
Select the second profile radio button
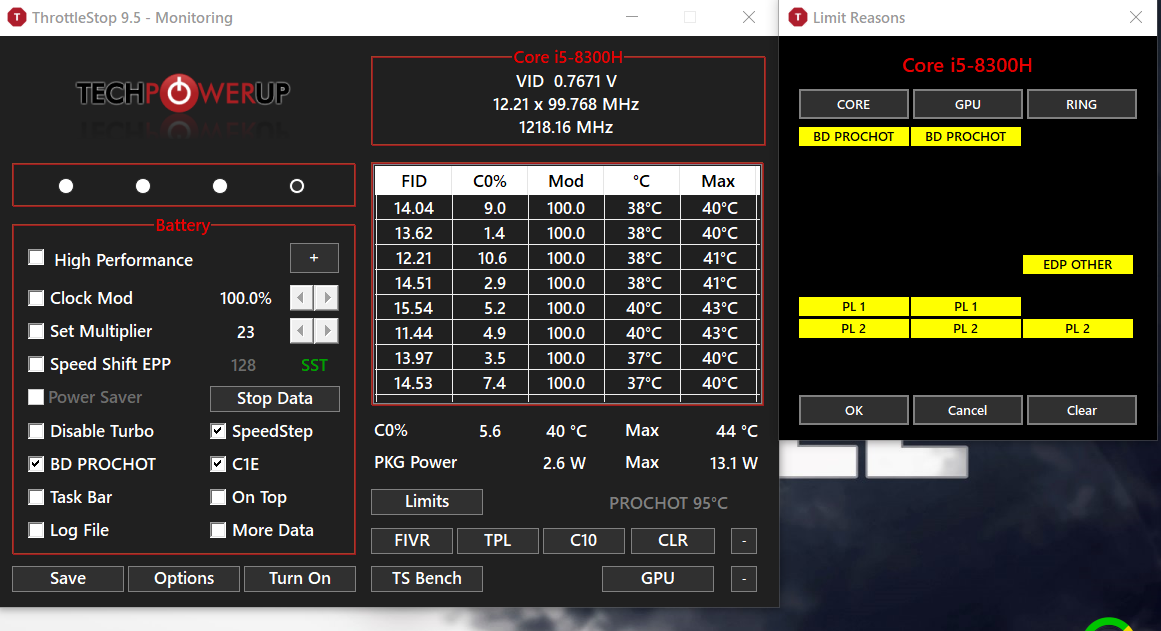[x=143, y=186]
